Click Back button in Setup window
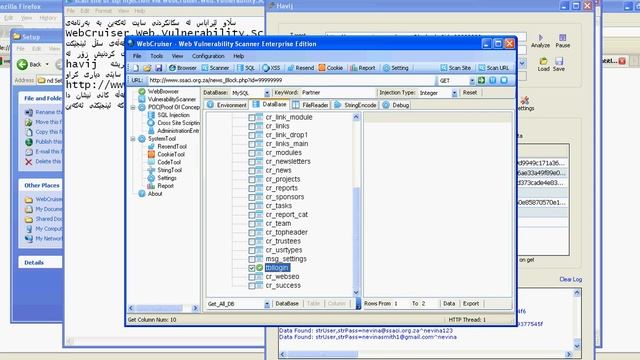This screenshot has height=360, width=640. tap(29, 64)
